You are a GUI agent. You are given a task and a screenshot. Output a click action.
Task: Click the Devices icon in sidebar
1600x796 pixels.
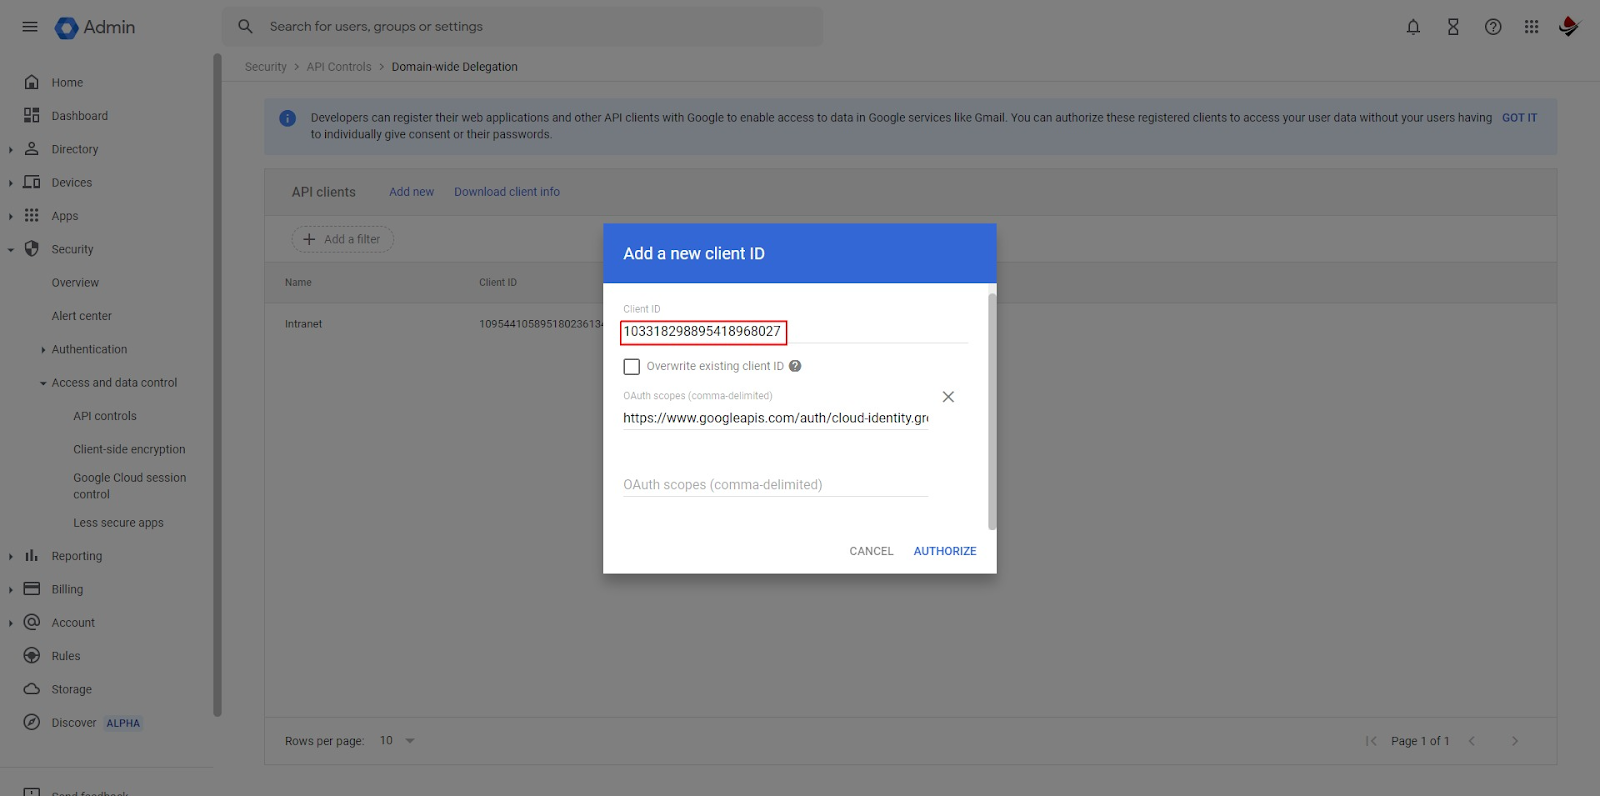pos(32,182)
